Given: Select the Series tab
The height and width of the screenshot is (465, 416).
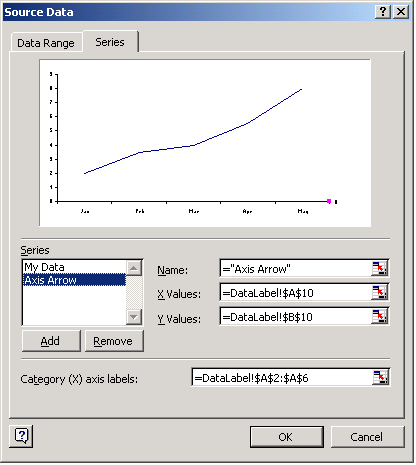Looking at the screenshot, I should (x=110, y=42).
